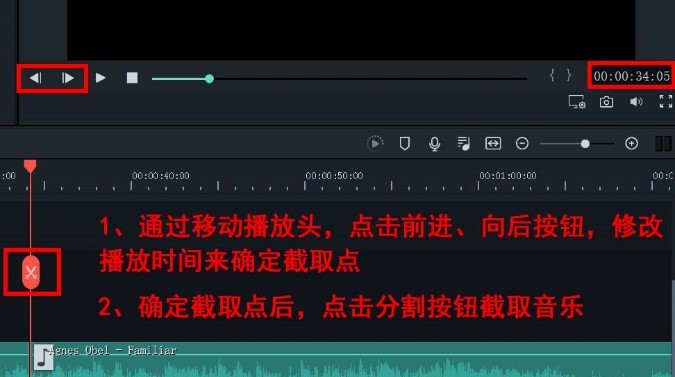Click the timeline zoom slider handle
Viewport: 675px width, 377px height.
tap(585, 144)
